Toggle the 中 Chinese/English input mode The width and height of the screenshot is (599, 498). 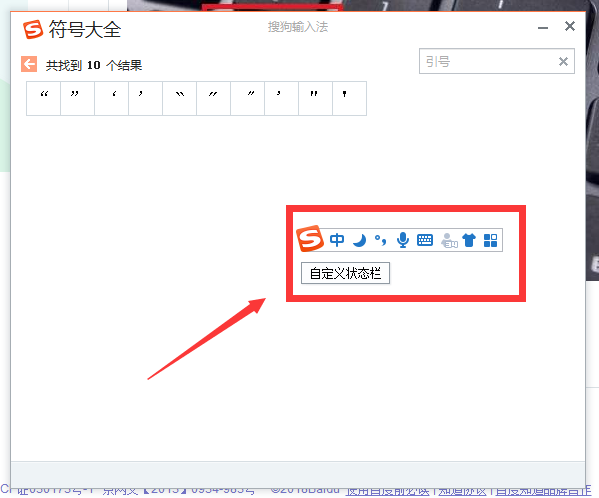337,240
